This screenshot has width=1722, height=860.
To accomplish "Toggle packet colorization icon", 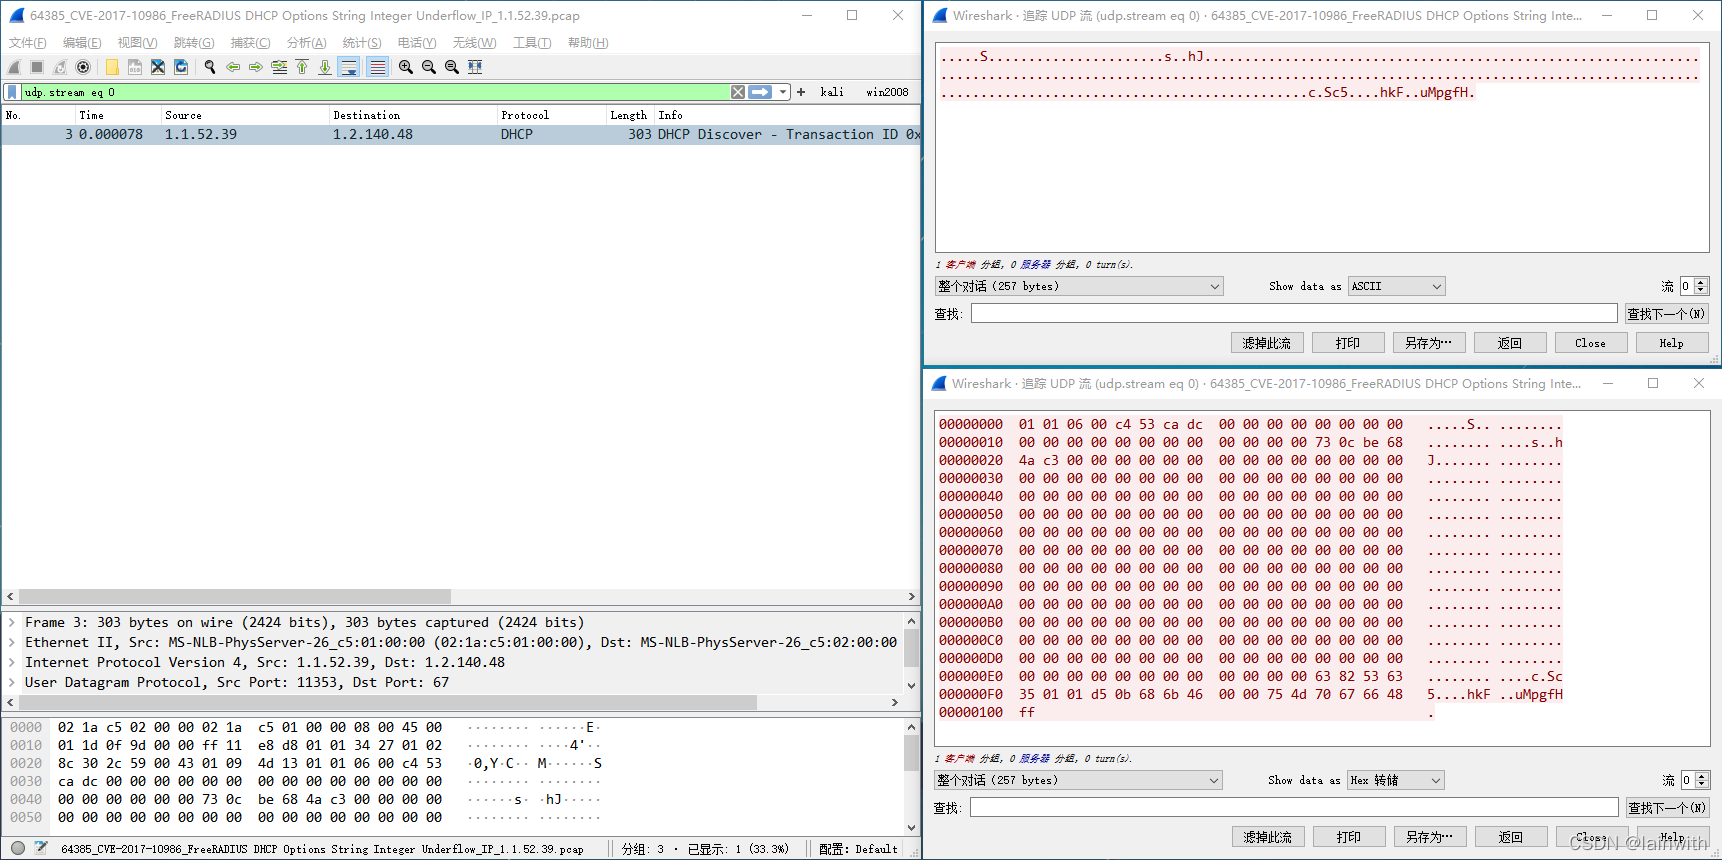I will tap(377, 67).
